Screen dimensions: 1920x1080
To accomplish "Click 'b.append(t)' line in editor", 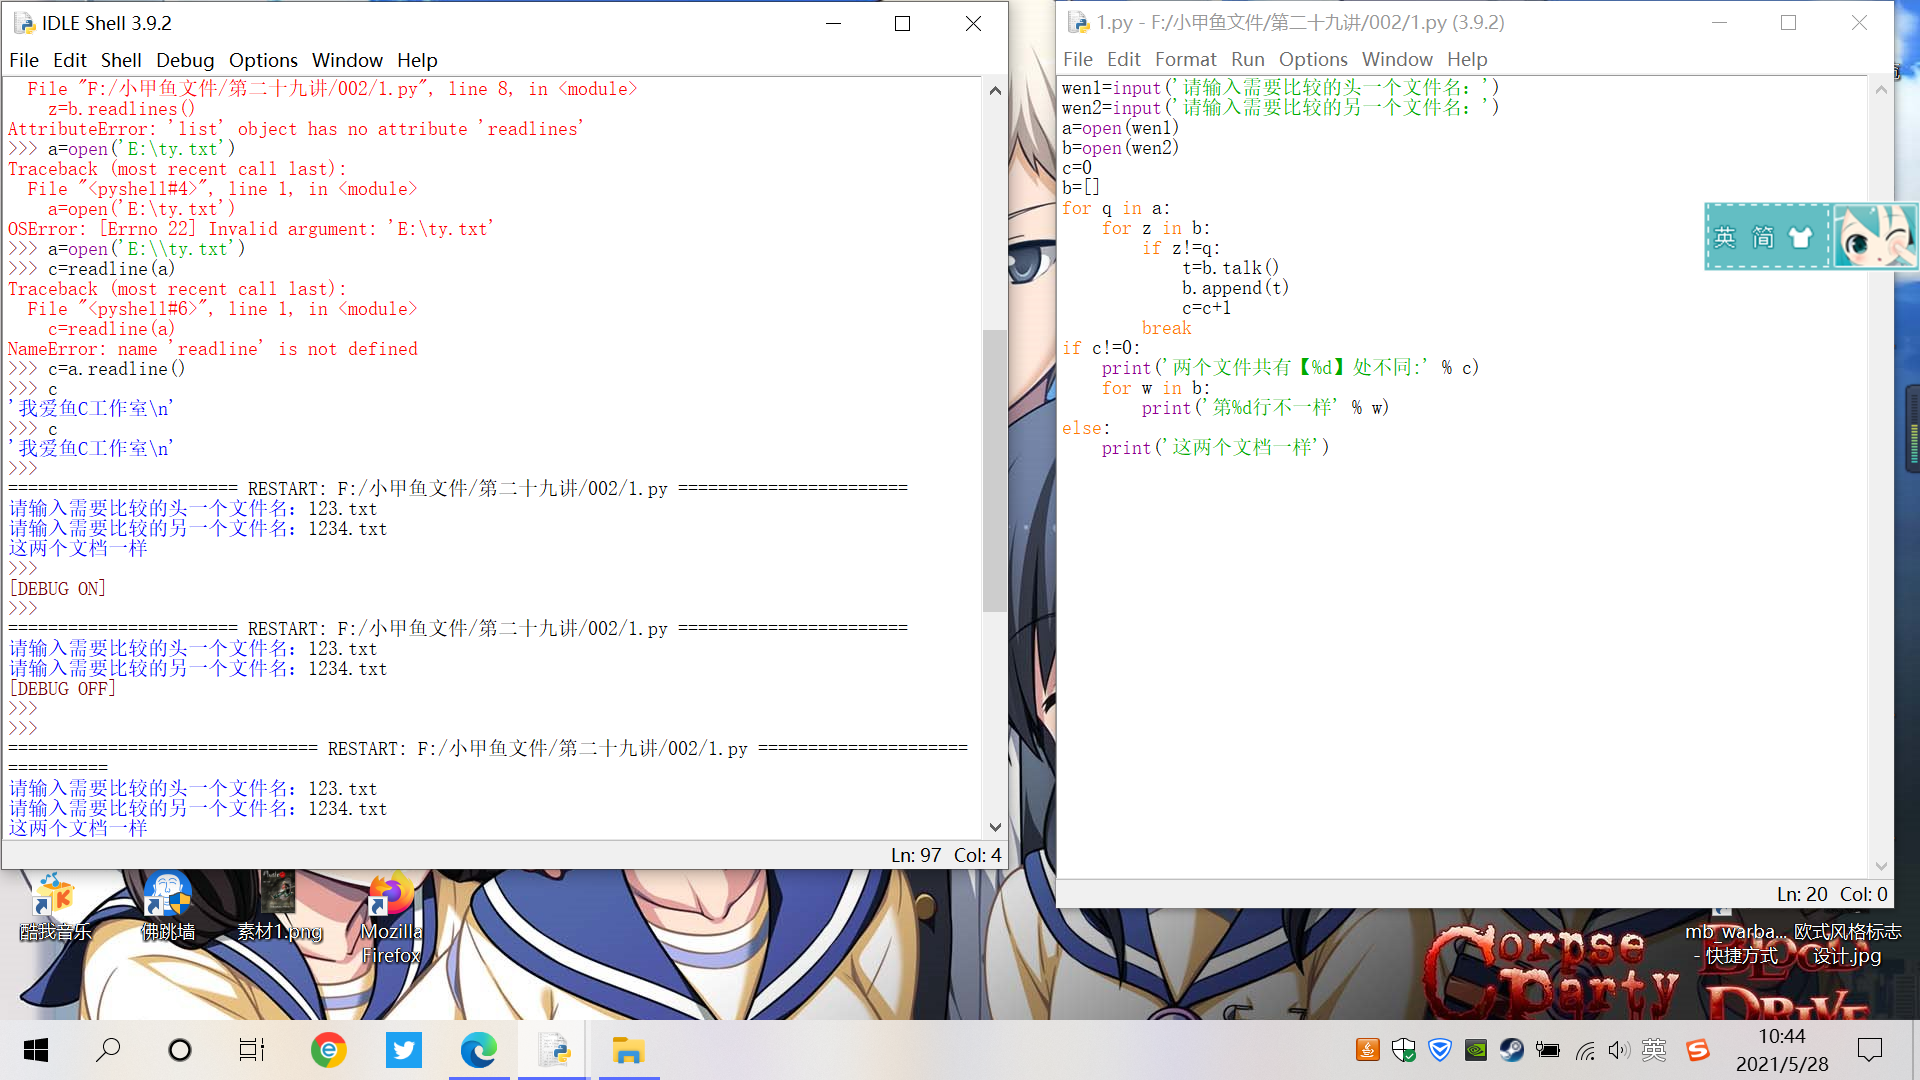I will (x=1235, y=288).
